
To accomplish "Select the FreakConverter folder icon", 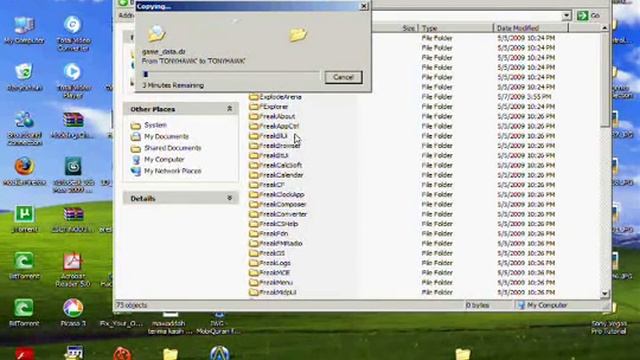I will coord(254,214).
